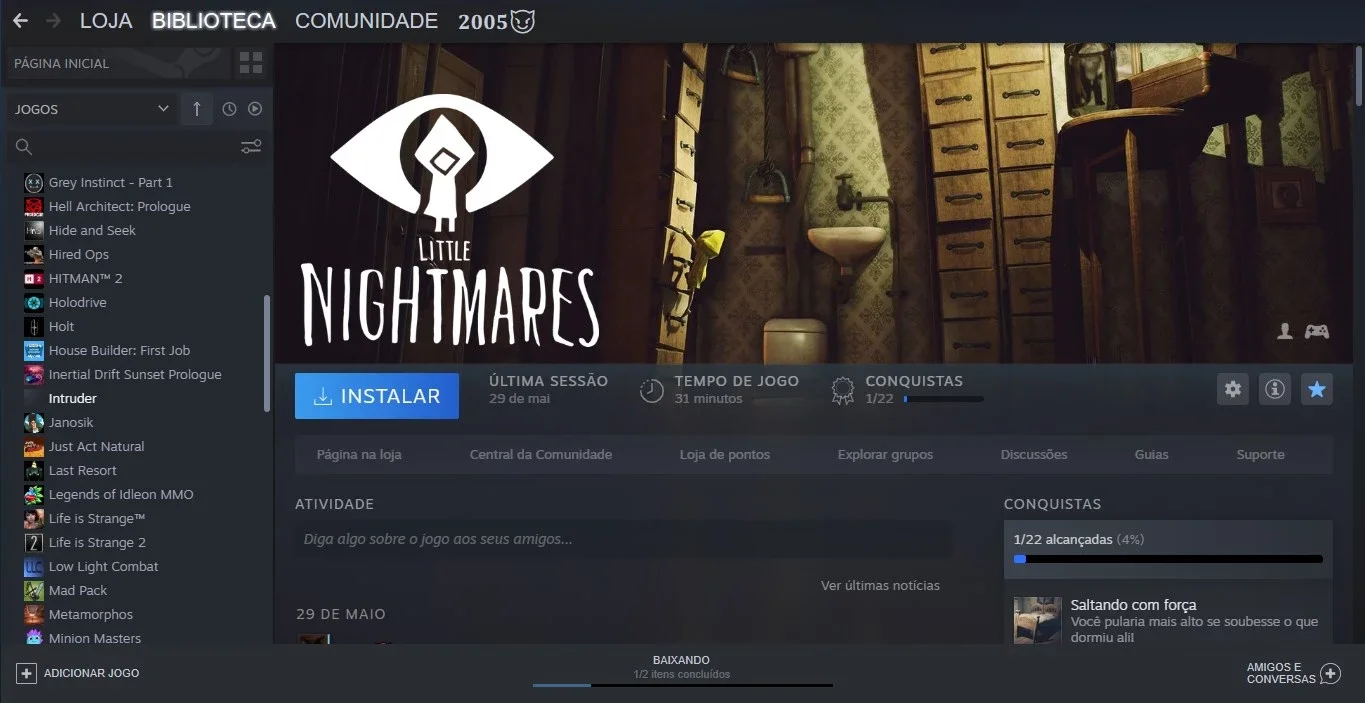
Task: Select Hired Ops in list
Action: [79, 254]
